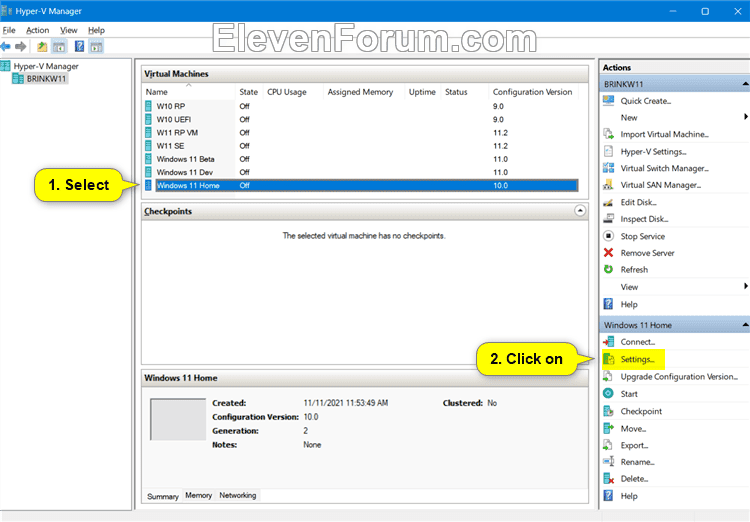Viewport: 750px width, 522px height.
Task: Click the Quick Create icon
Action: [608, 100]
